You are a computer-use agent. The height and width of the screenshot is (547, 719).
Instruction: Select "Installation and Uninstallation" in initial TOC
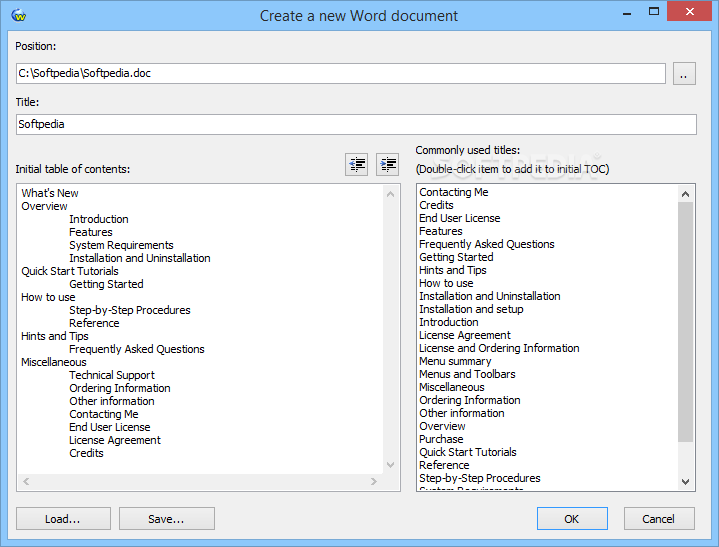point(140,258)
